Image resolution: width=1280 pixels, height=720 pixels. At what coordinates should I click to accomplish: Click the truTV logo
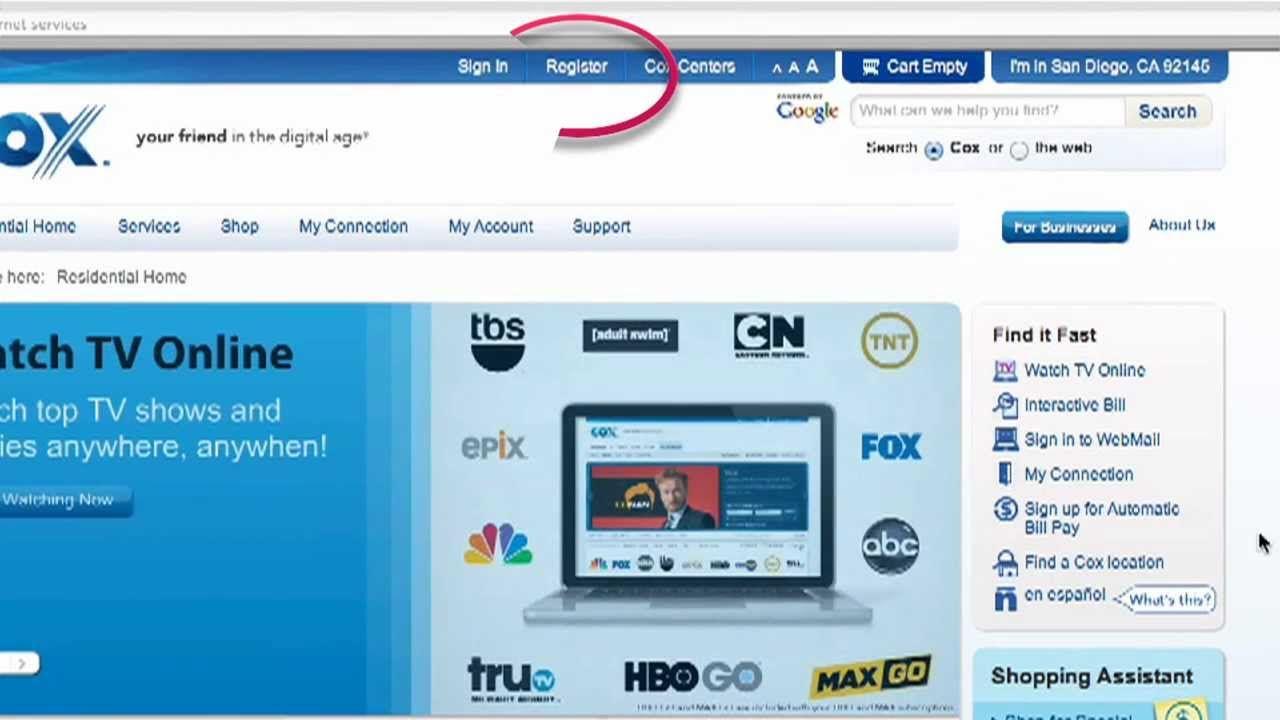[x=511, y=679]
